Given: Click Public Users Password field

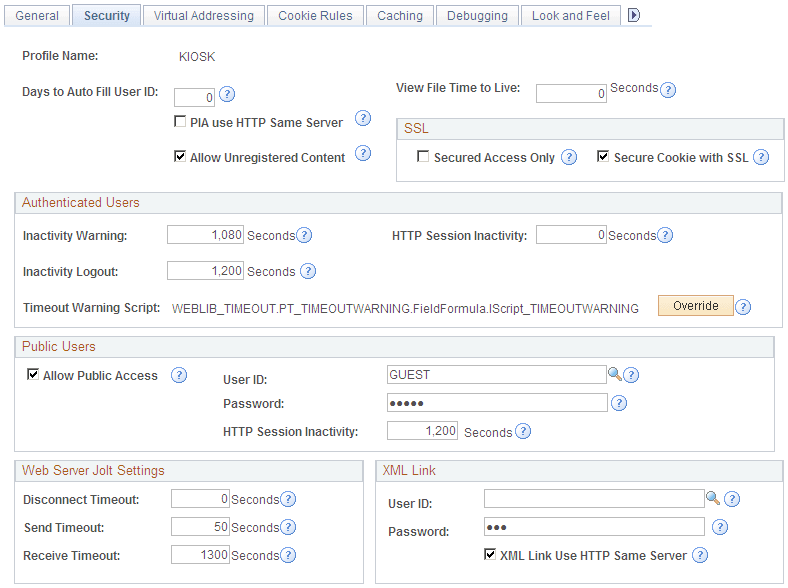Looking at the screenshot, I should pyautogui.click(x=497, y=403).
